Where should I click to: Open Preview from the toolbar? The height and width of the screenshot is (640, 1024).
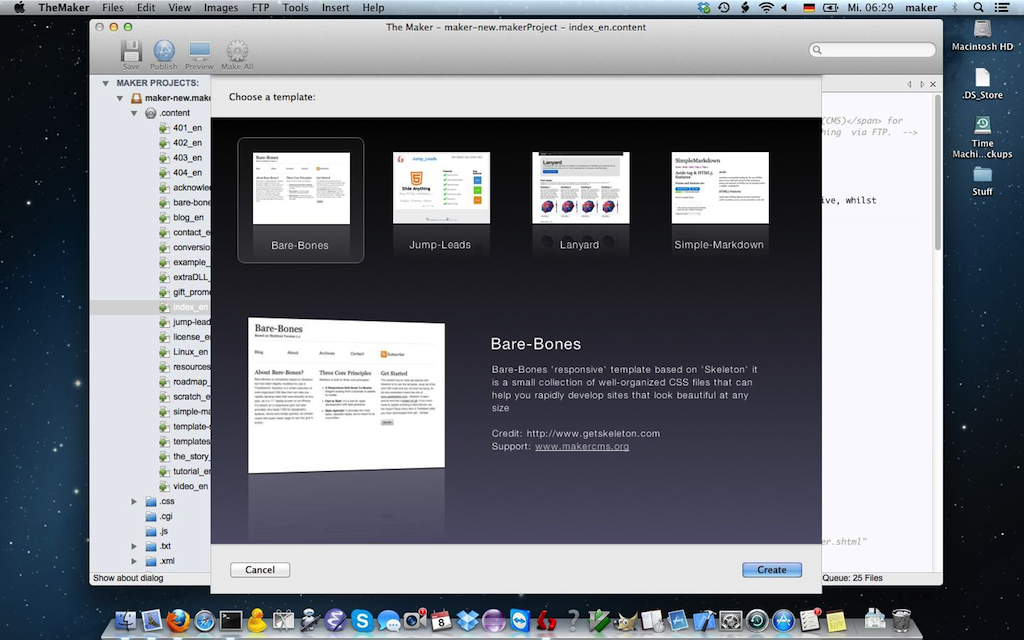[x=199, y=53]
